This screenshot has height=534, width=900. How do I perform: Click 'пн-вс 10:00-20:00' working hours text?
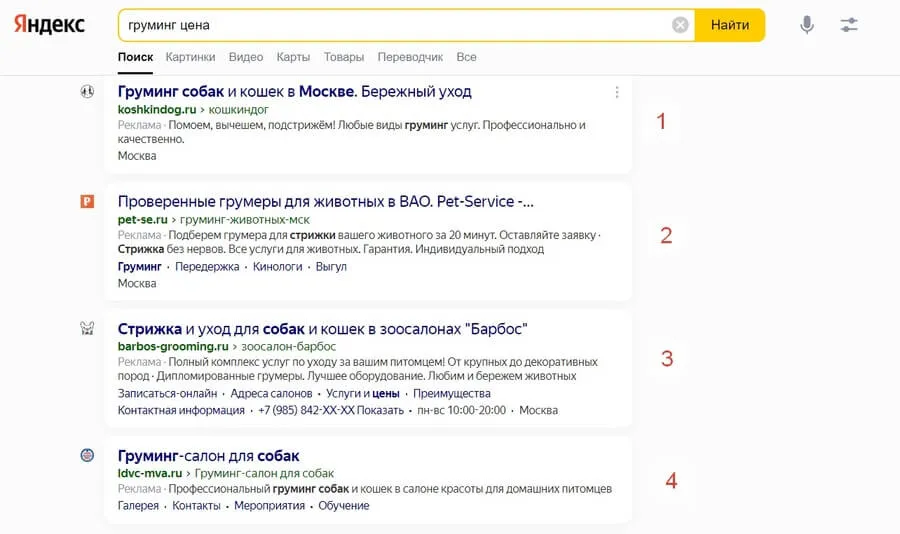pyautogui.click(x=461, y=410)
